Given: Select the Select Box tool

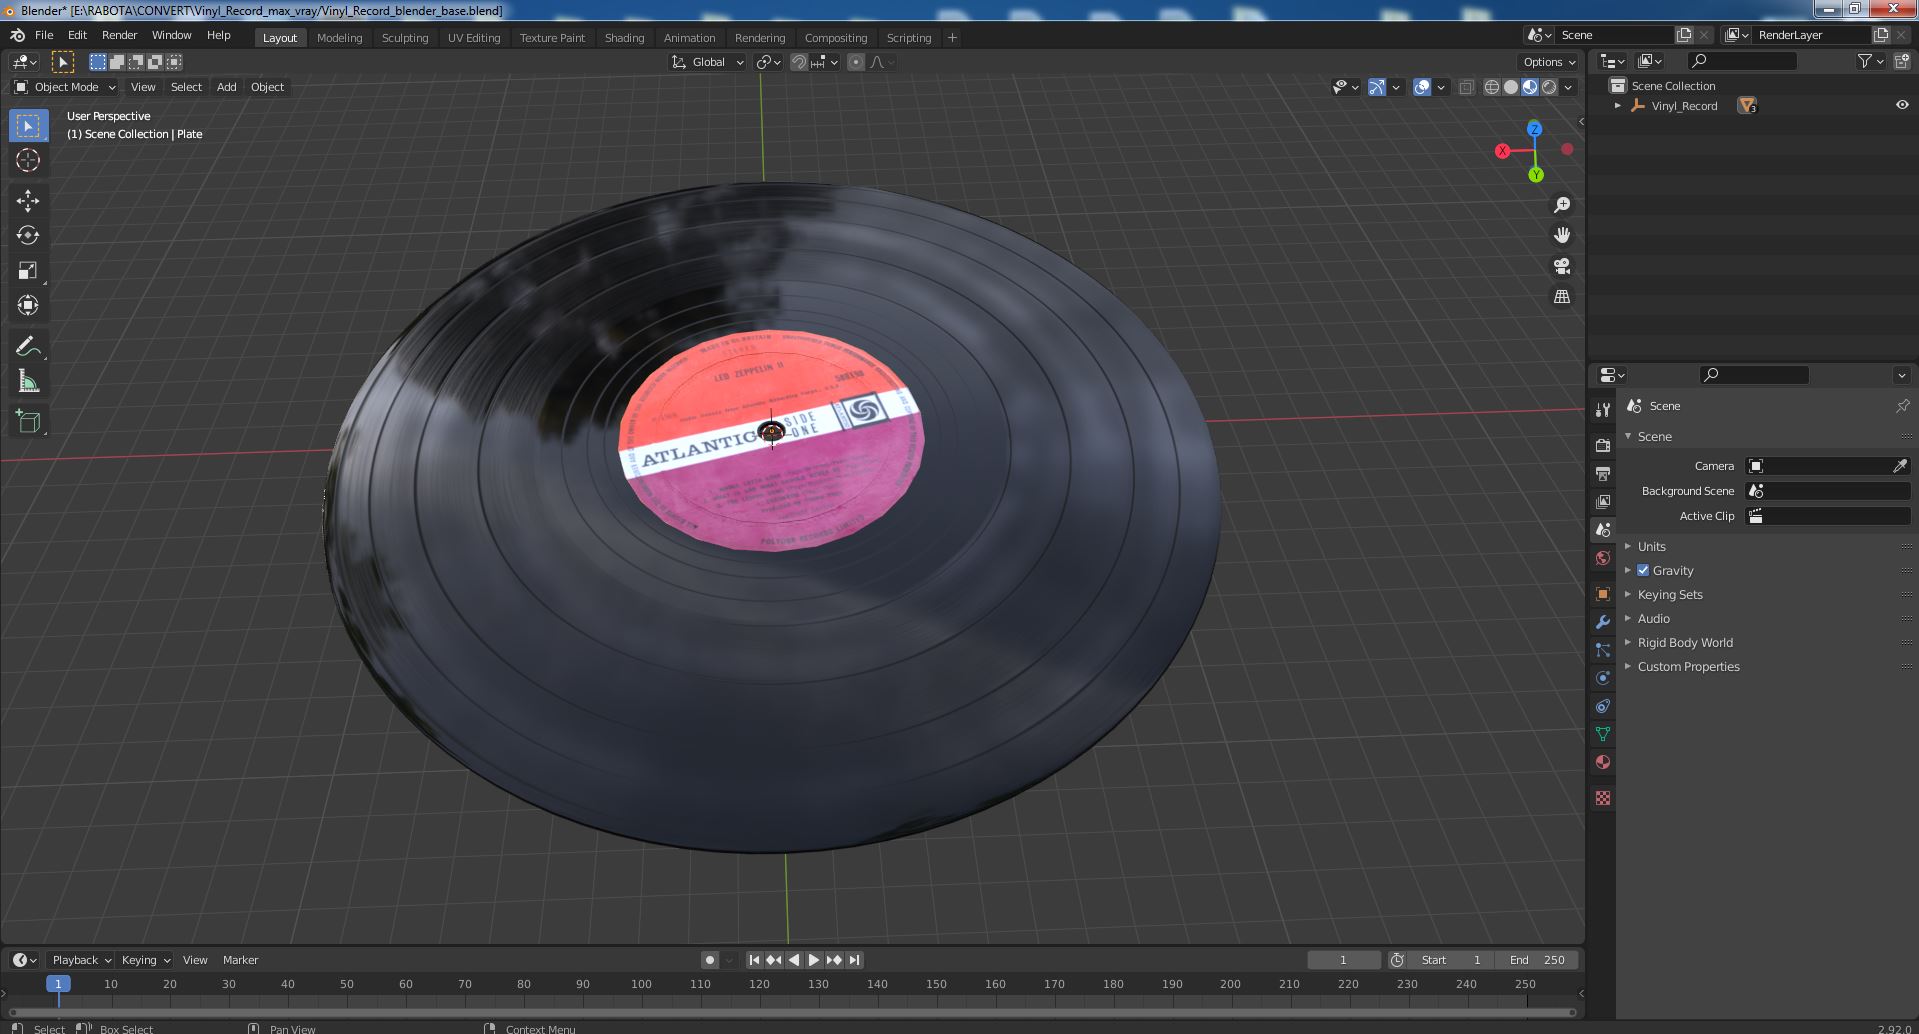Looking at the screenshot, I should (x=28, y=126).
